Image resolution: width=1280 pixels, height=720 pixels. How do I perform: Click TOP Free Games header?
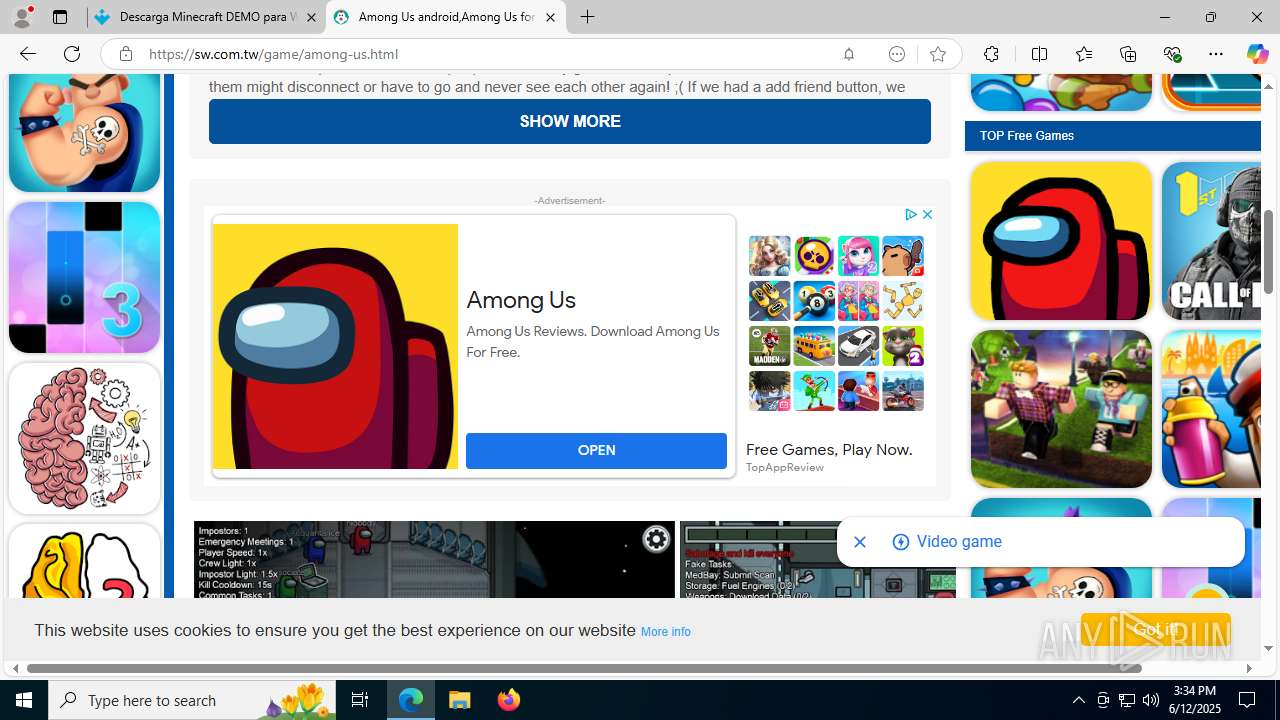tap(1027, 136)
